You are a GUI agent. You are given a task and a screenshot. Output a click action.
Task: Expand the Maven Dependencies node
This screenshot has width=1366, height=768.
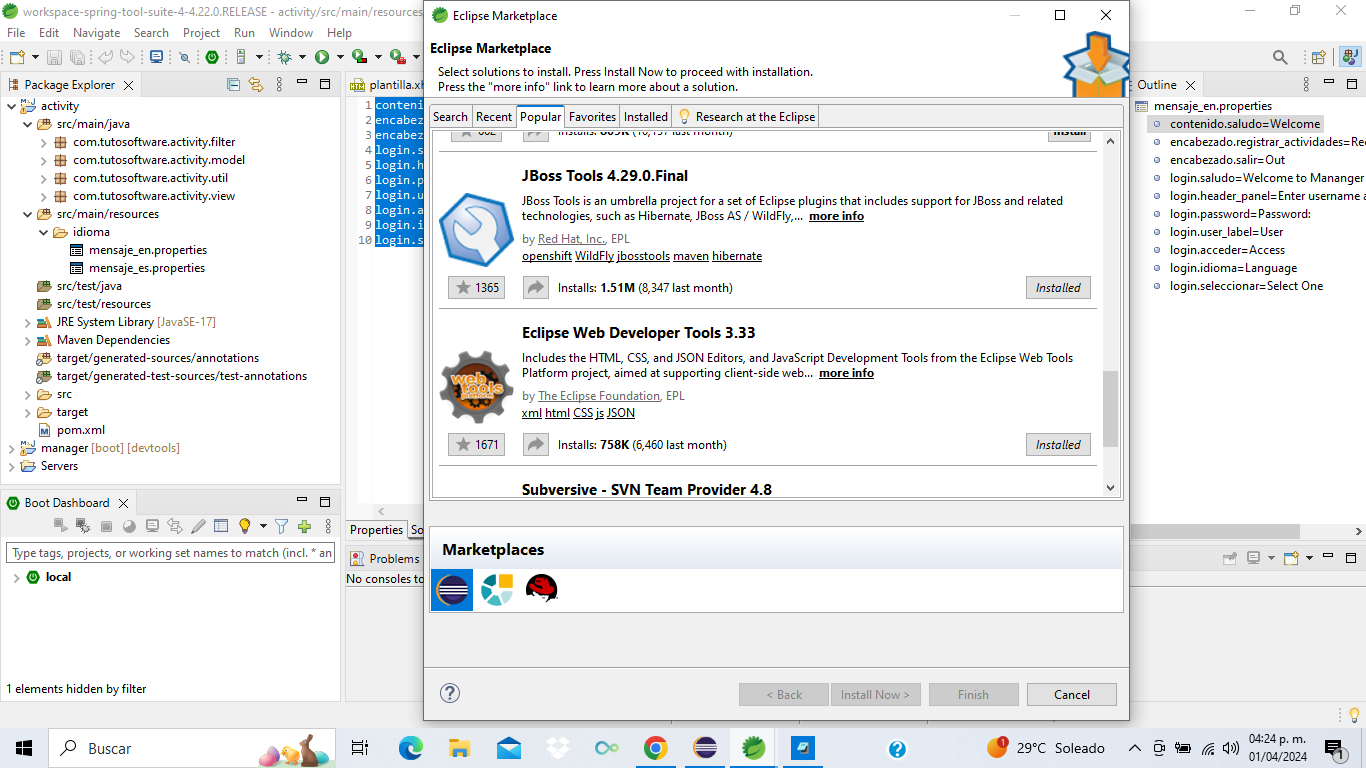[x=28, y=340]
